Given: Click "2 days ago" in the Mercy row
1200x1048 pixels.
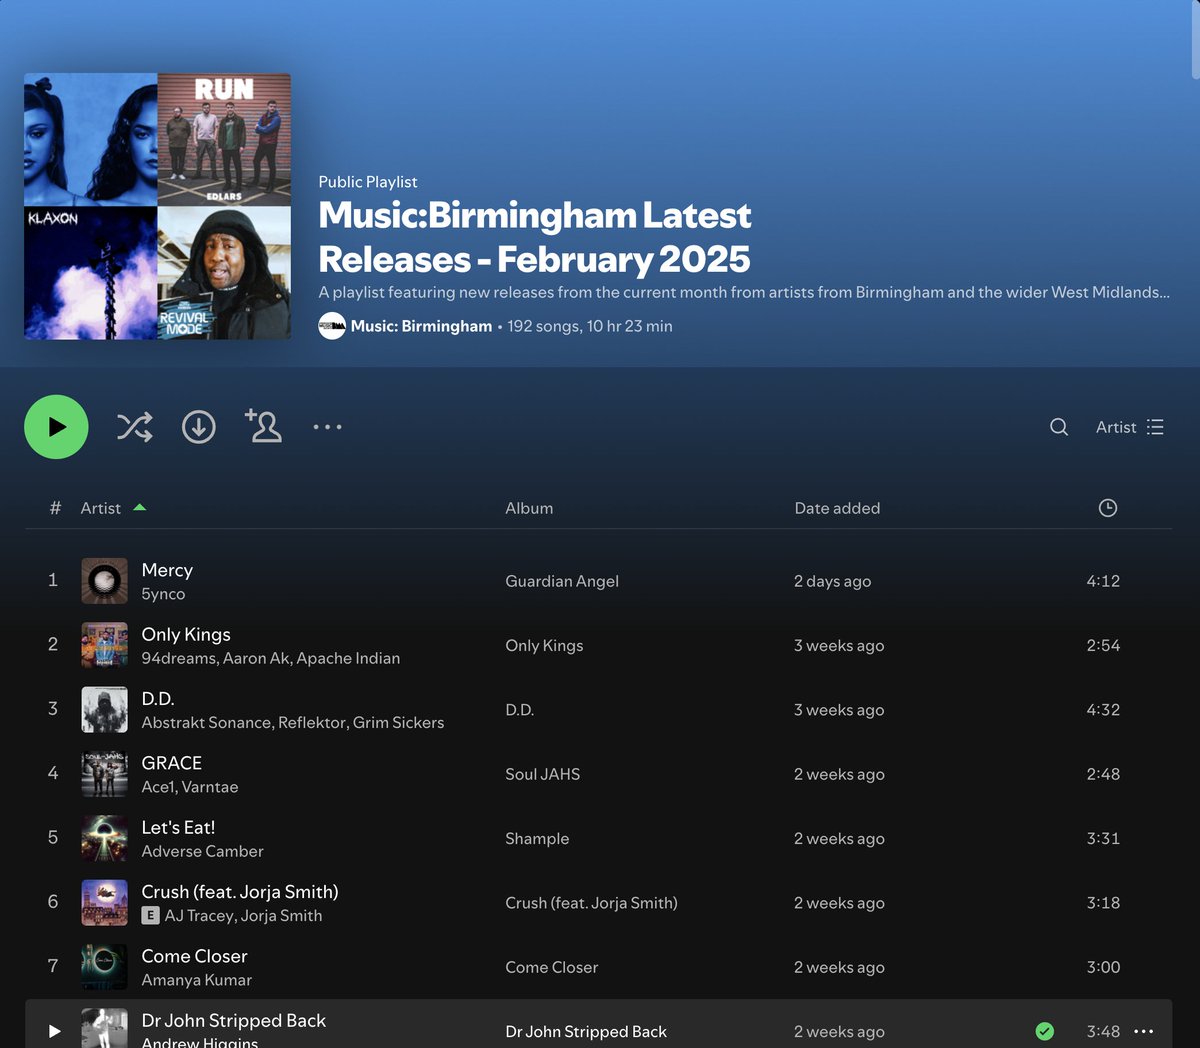Looking at the screenshot, I should (x=832, y=581).
